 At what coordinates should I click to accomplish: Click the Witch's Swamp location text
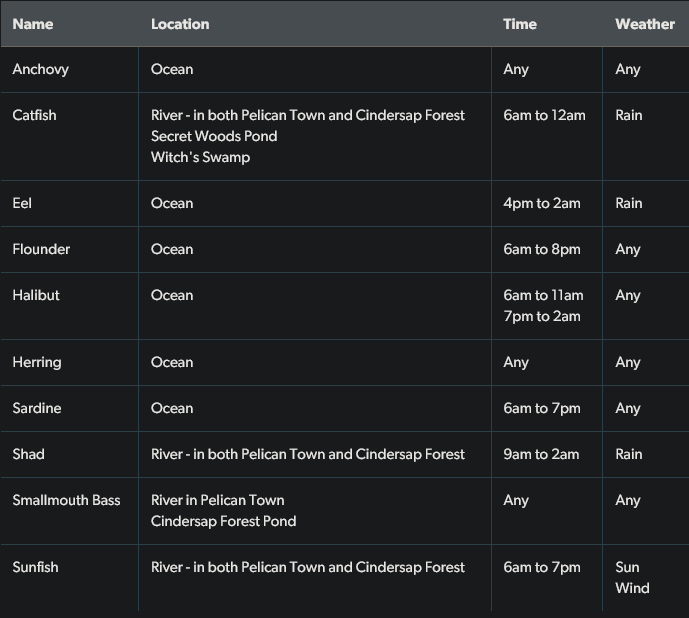point(200,157)
